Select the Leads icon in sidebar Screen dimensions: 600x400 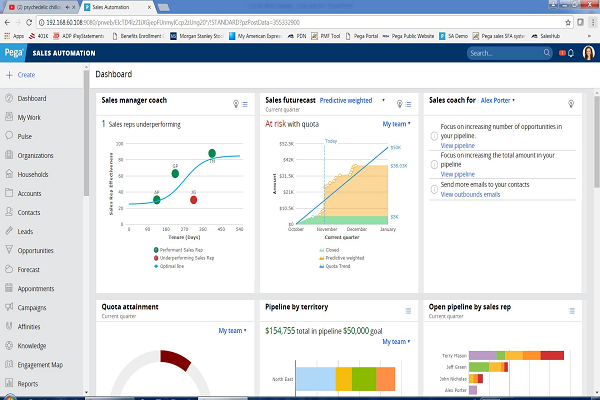click(x=9, y=231)
